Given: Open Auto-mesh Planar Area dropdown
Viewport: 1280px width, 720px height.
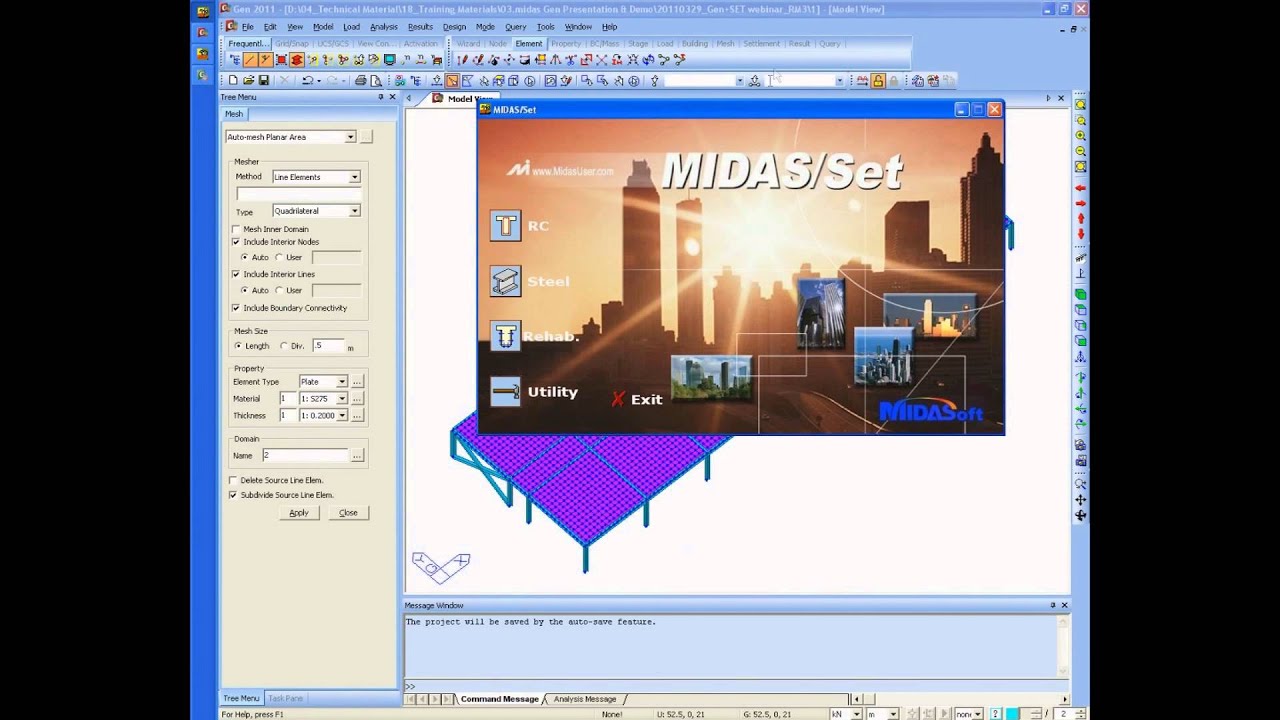Looking at the screenshot, I should [x=350, y=137].
